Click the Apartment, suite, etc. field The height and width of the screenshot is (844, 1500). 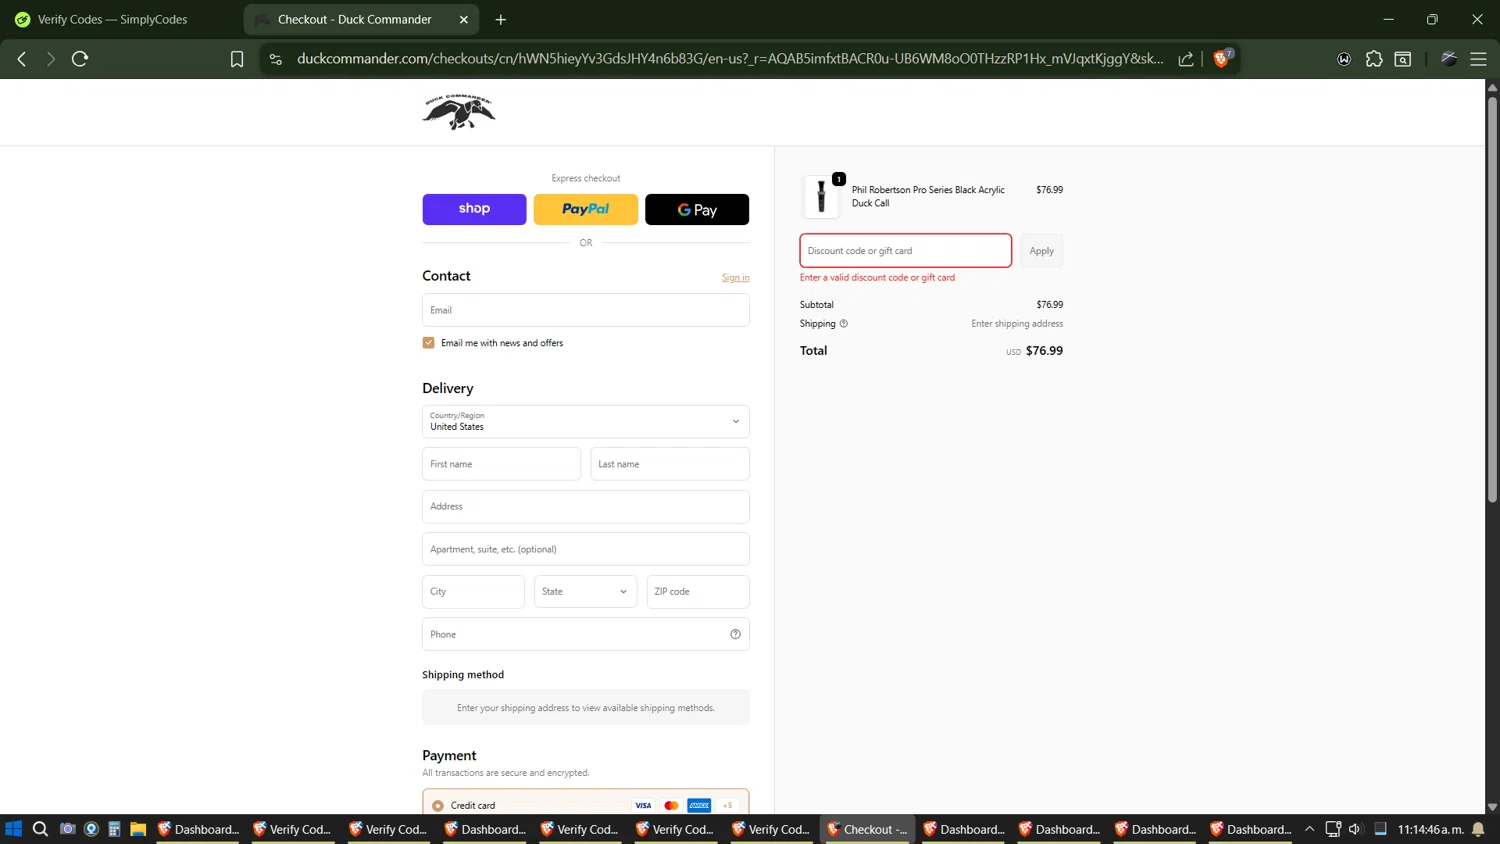coord(586,549)
